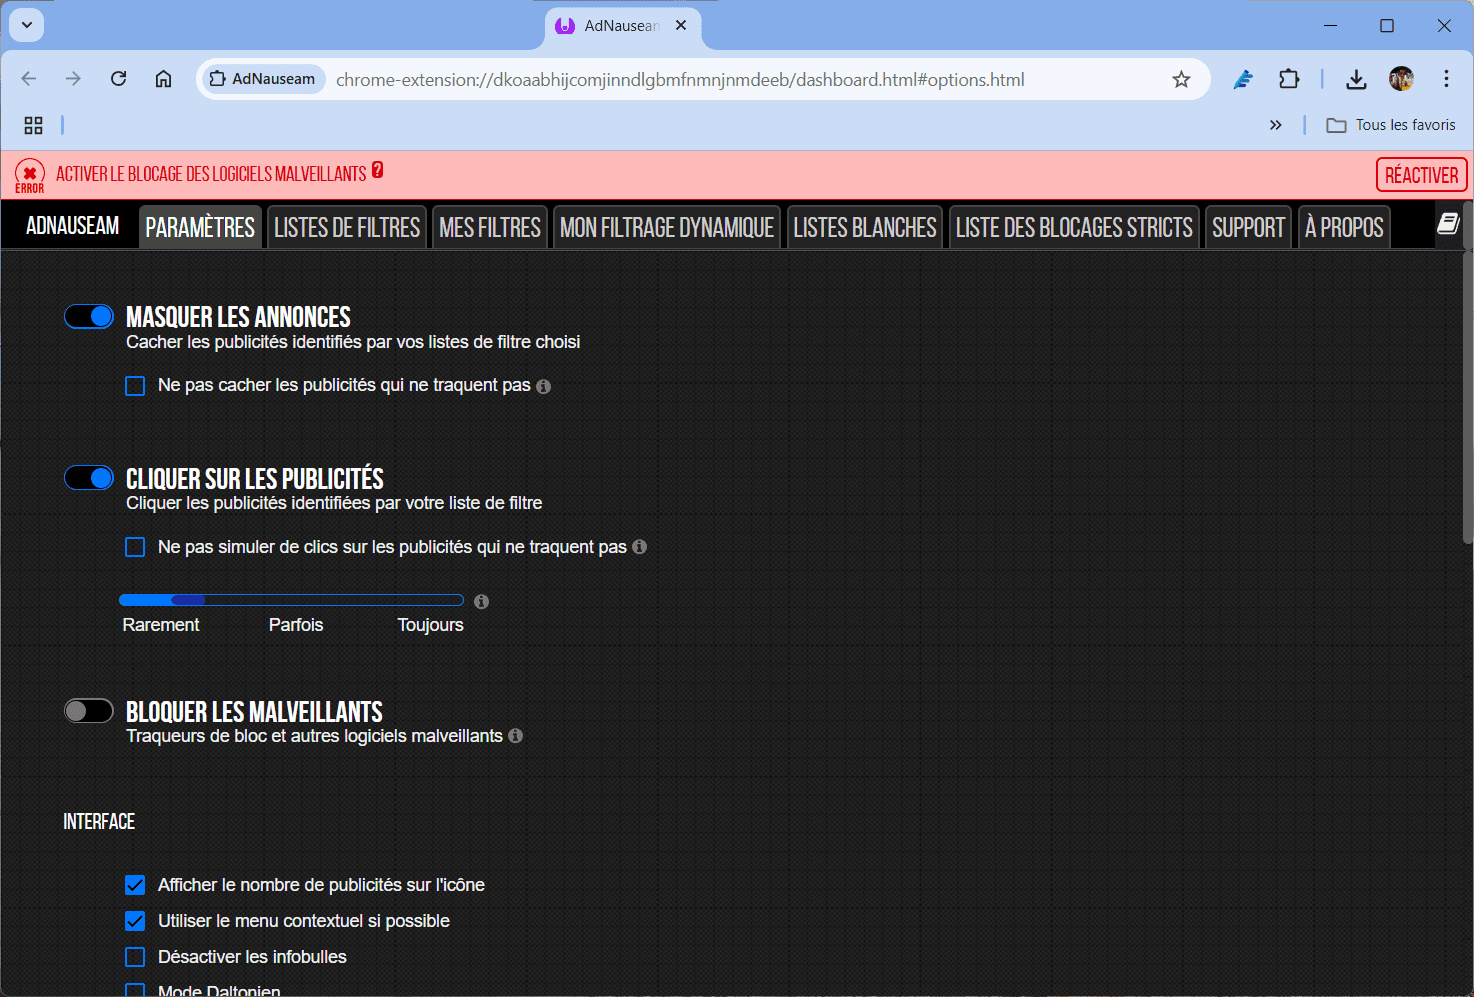Click the AdNauseam site chip in address bar
This screenshot has width=1474, height=997.
point(264,79)
